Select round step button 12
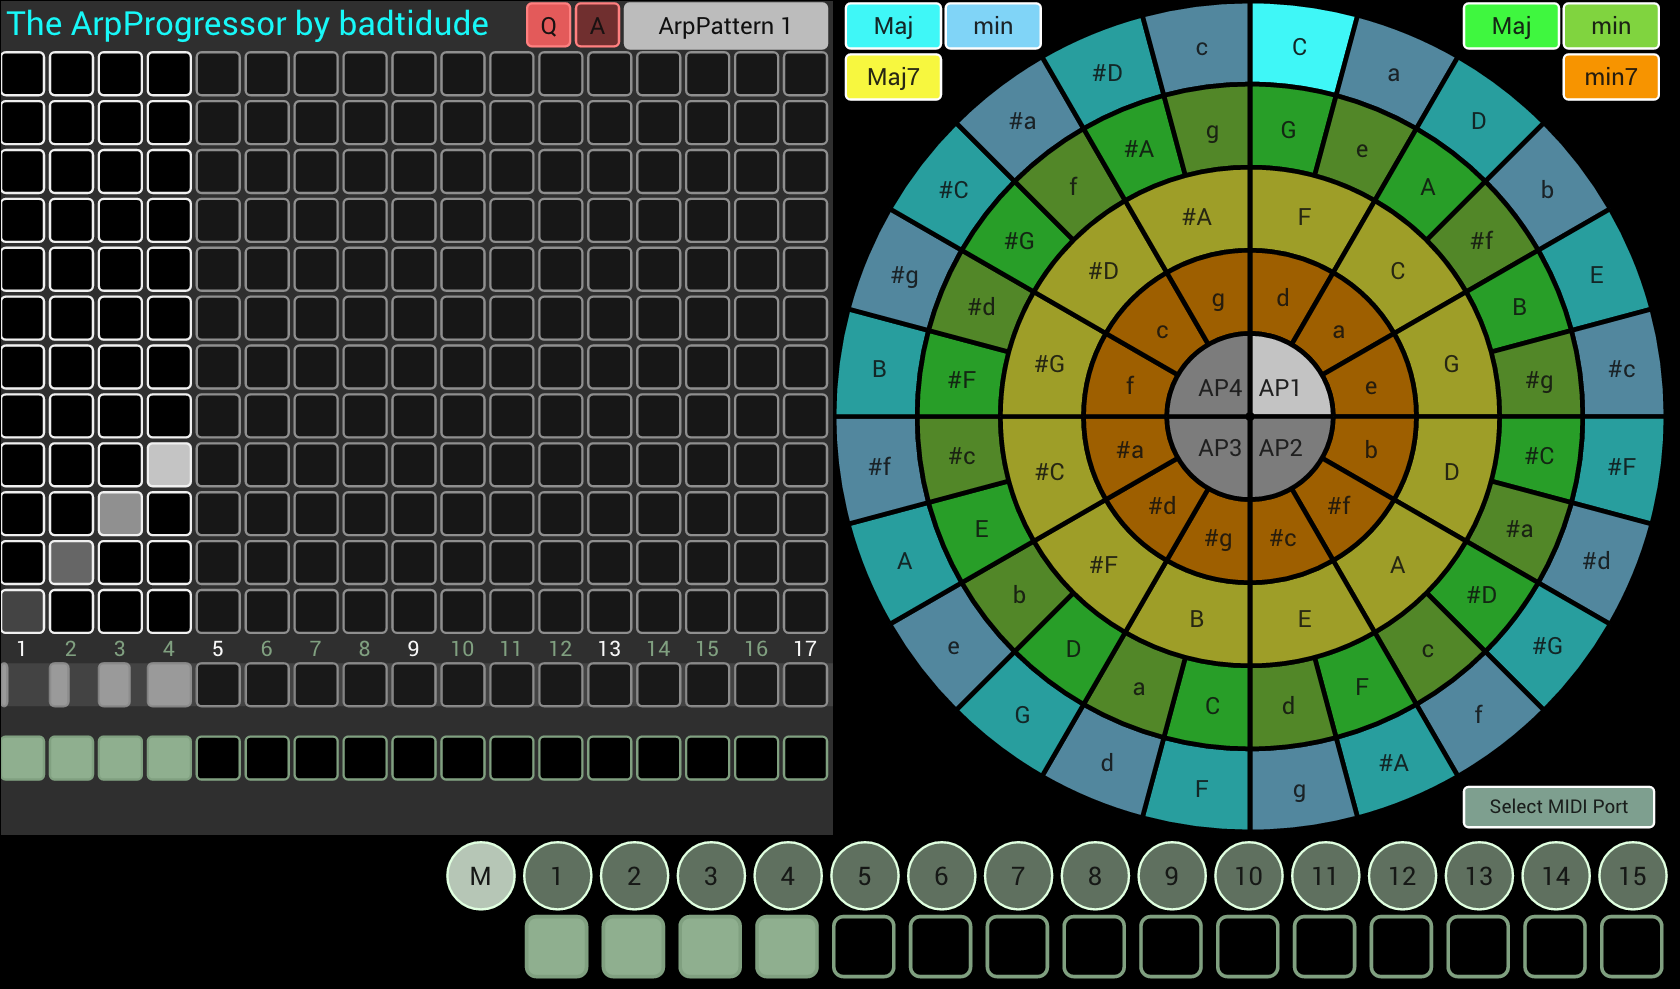The height and width of the screenshot is (989, 1680). pos(1401,876)
